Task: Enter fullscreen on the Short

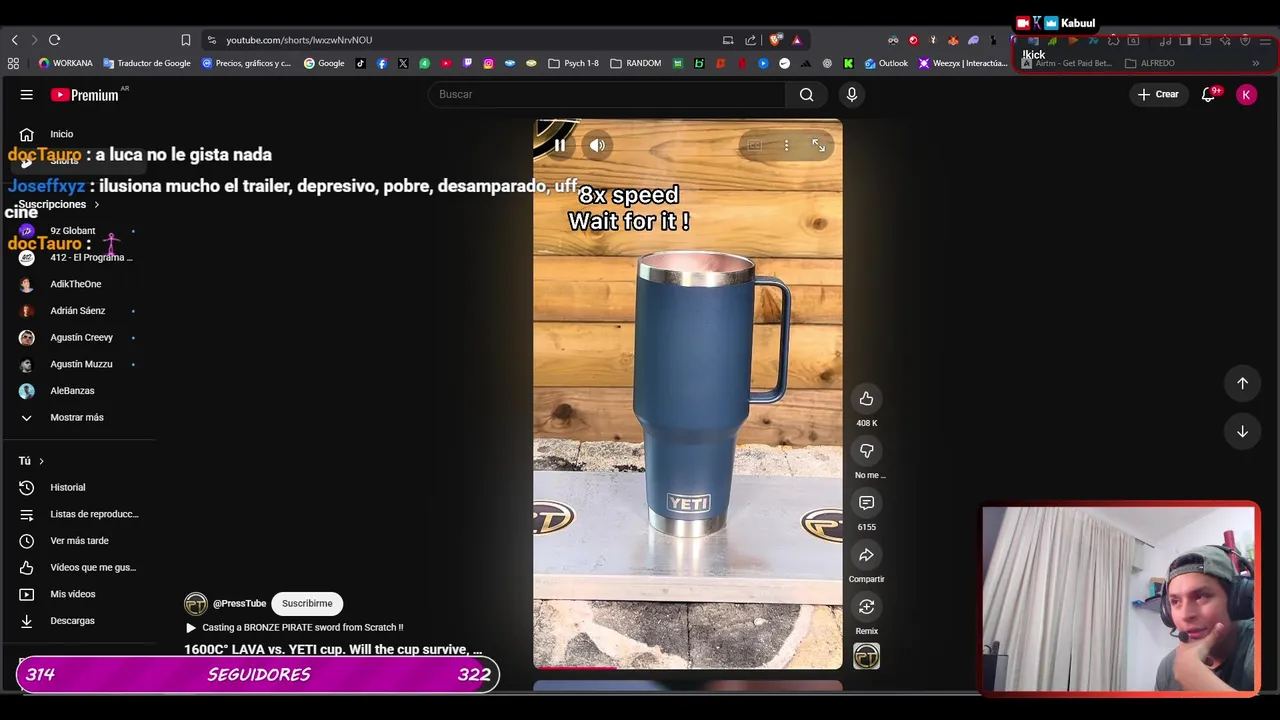Action: point(818,146)
